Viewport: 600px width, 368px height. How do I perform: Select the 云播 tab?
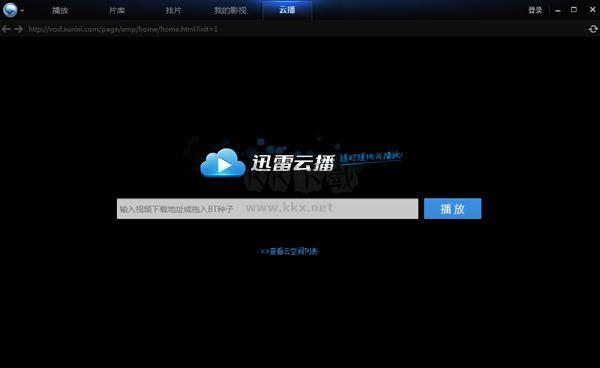click(x=287, y=10)
